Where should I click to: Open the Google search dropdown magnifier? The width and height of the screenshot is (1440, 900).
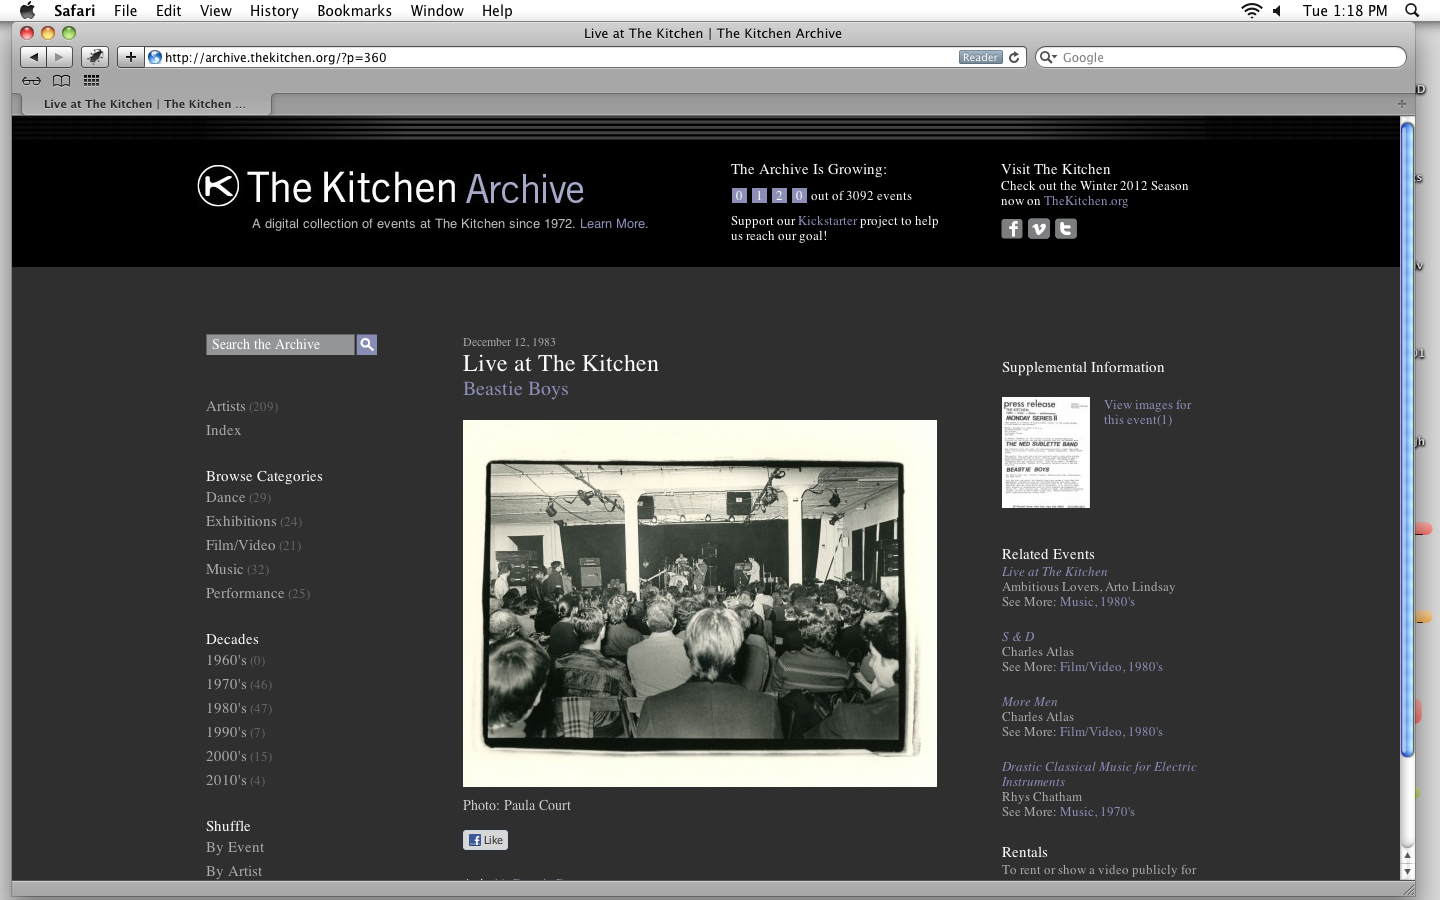click(1048, 57)
